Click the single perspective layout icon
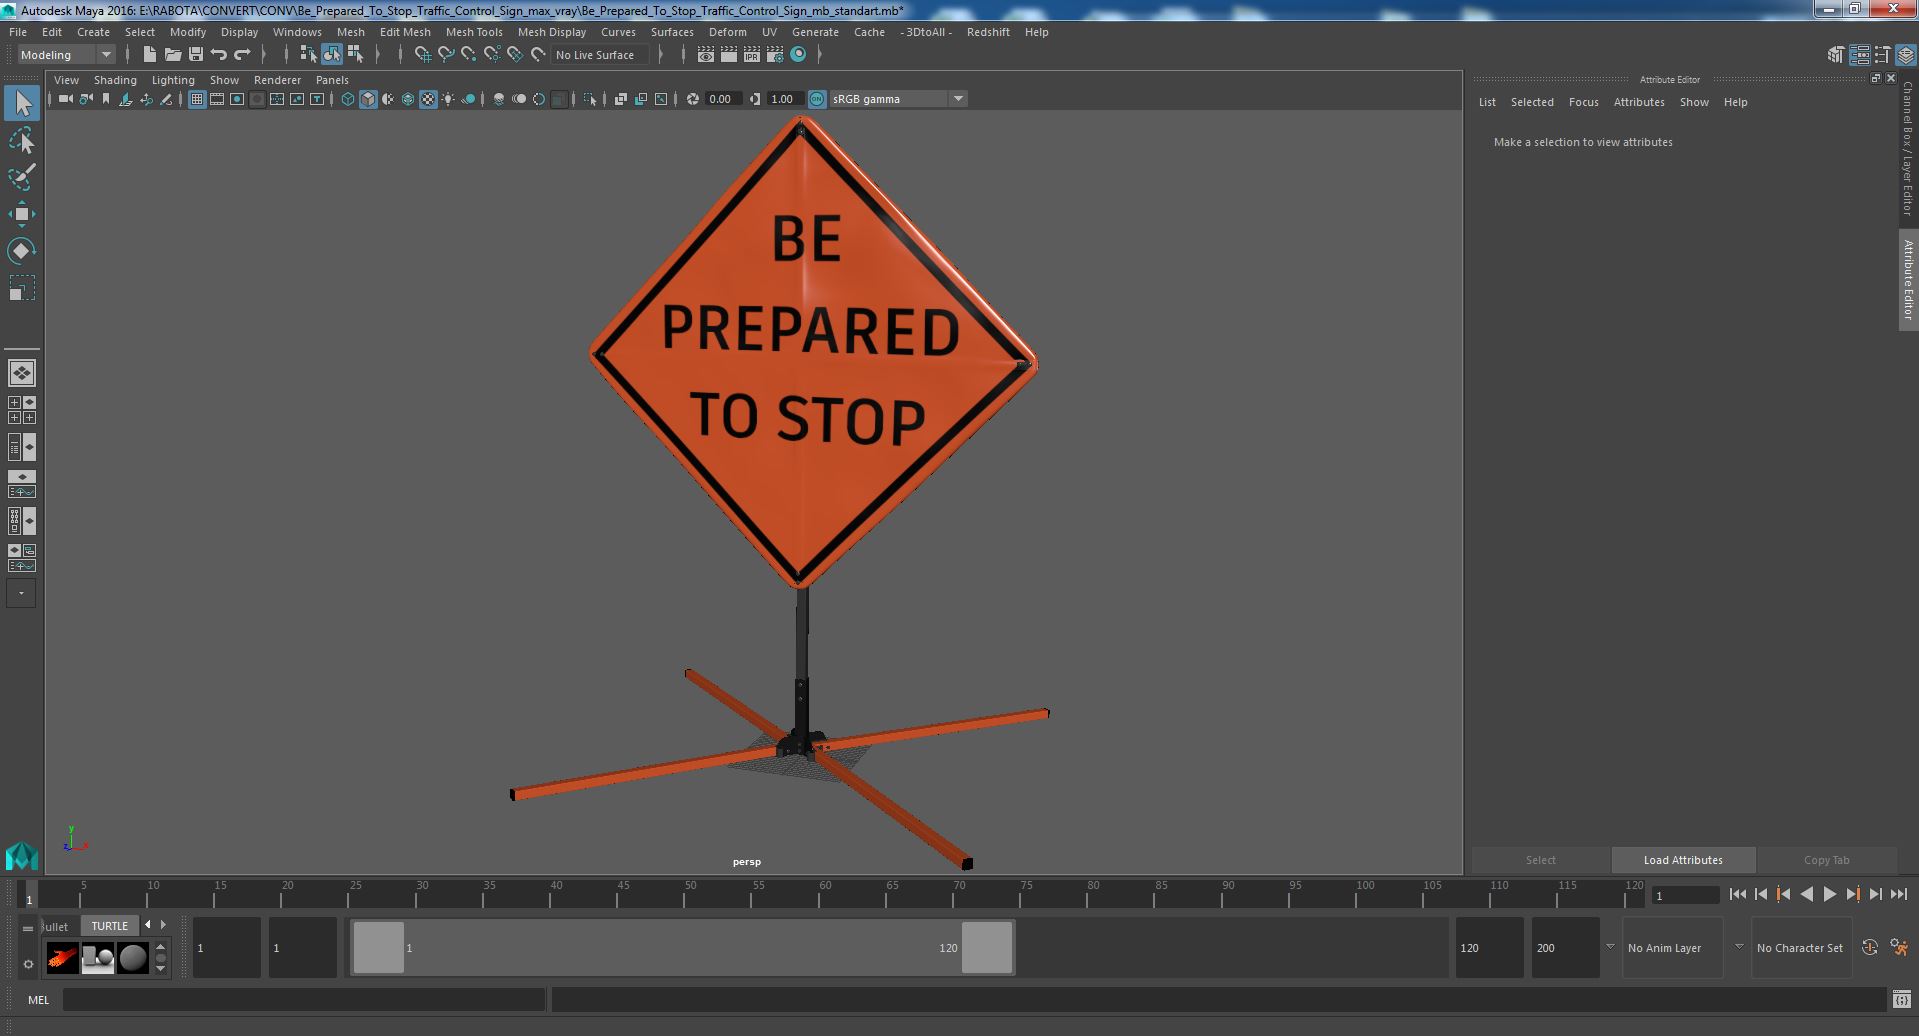The height and width of the screenshot is (1036, 1919). 21,373
